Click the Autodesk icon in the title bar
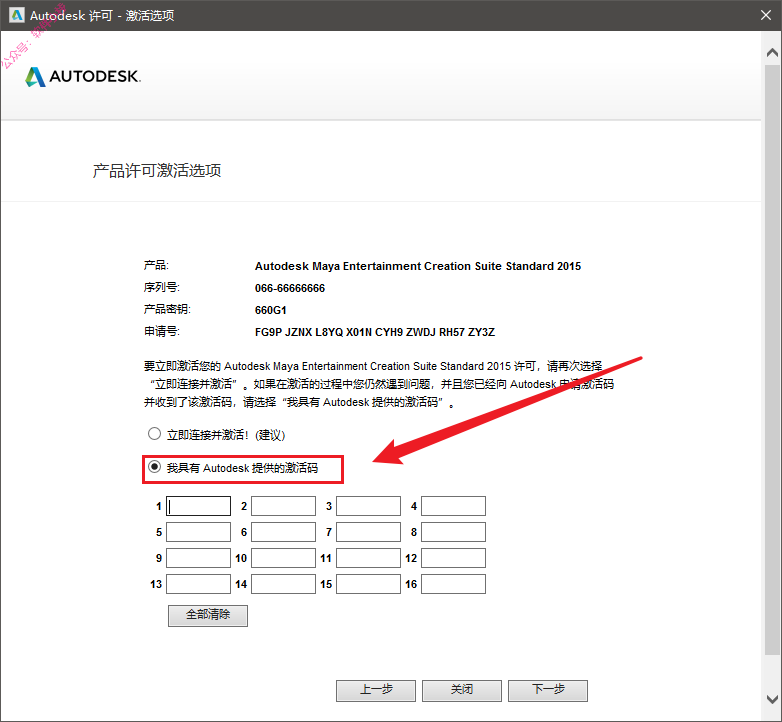 click(16, 15)
